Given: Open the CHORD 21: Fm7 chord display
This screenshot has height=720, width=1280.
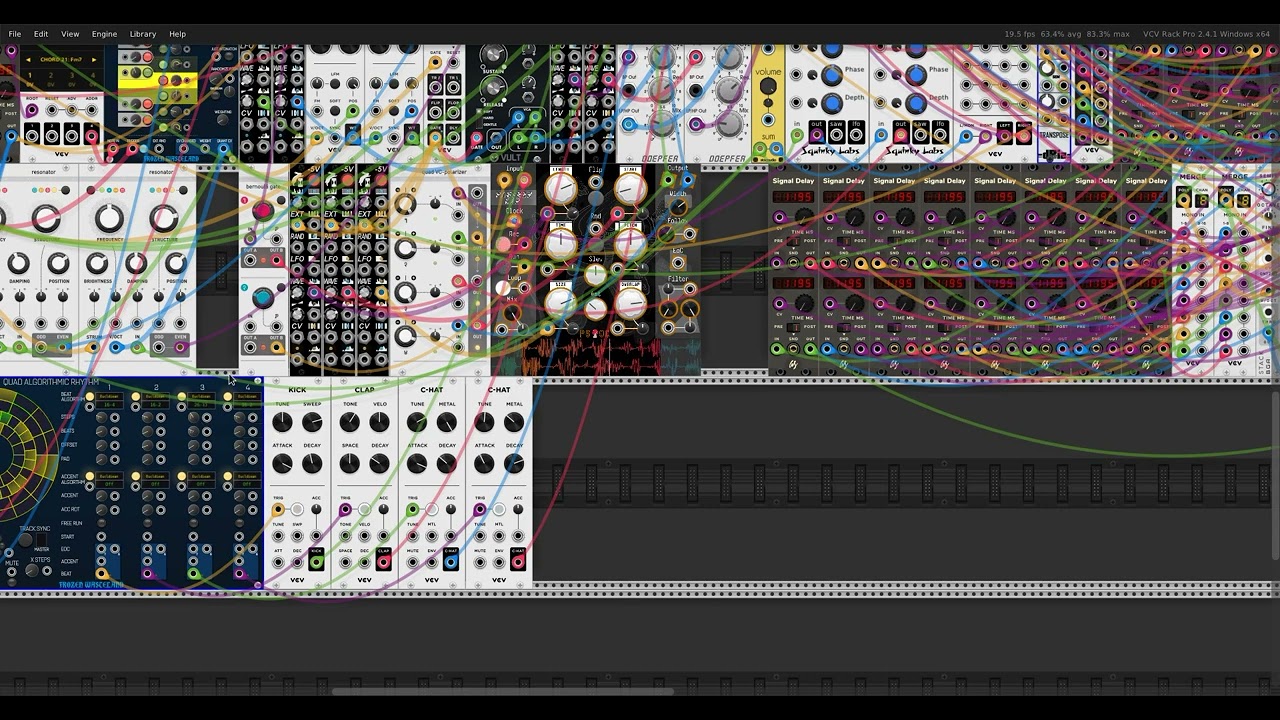Looking at the screenshot, I should click(x=61, y=60).
